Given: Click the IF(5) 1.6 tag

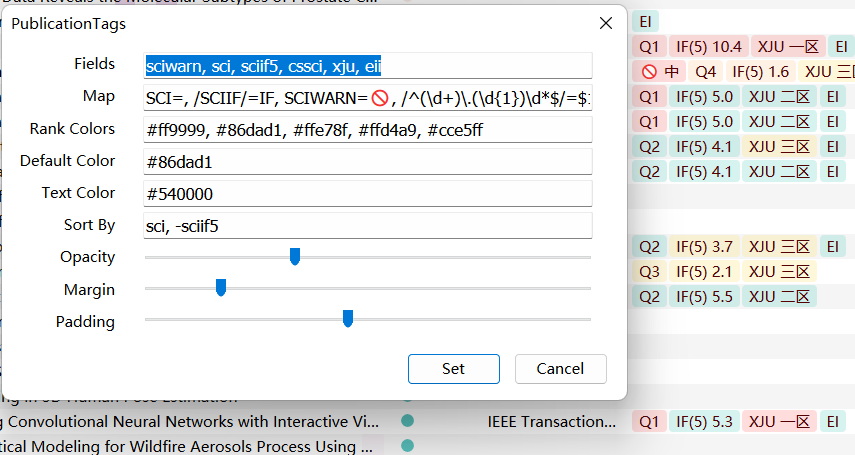Looking at the screenshot, I should pos(760,71).
